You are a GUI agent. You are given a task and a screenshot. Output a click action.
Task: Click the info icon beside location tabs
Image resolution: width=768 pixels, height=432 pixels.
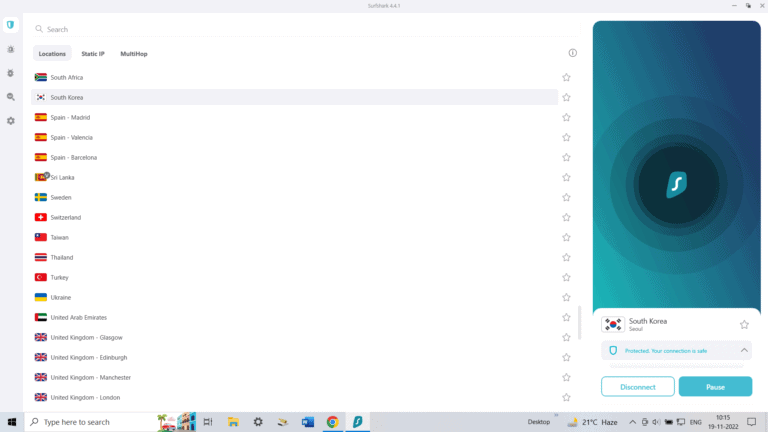[x=573, y=53]
